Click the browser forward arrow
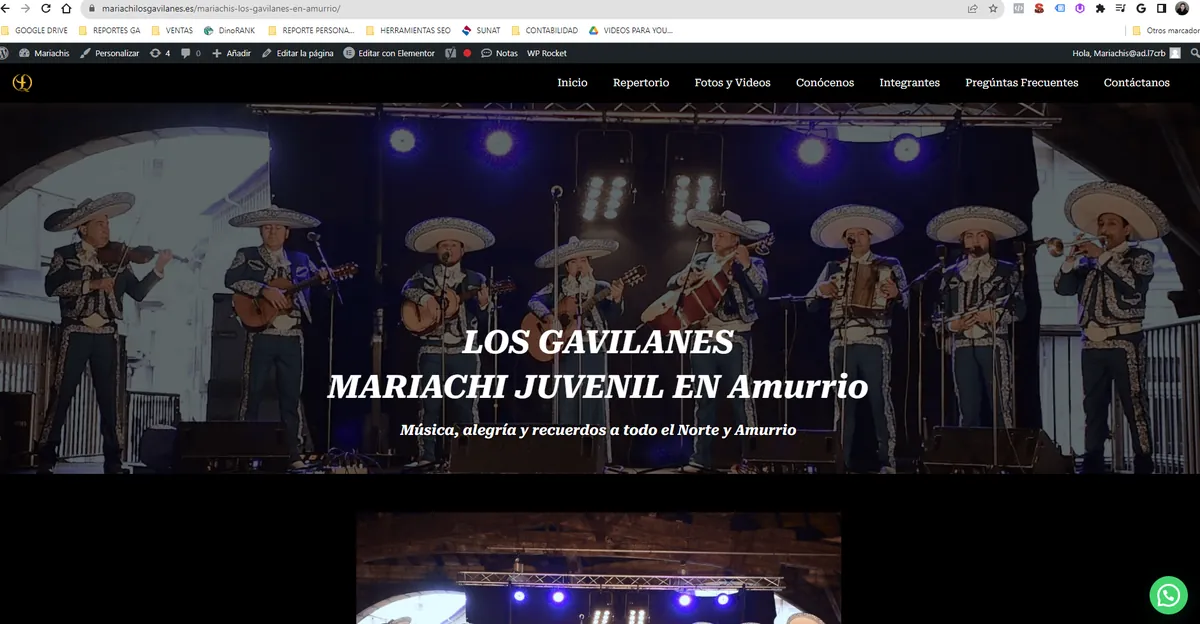 pyautogui.click(x=26, y=8)
